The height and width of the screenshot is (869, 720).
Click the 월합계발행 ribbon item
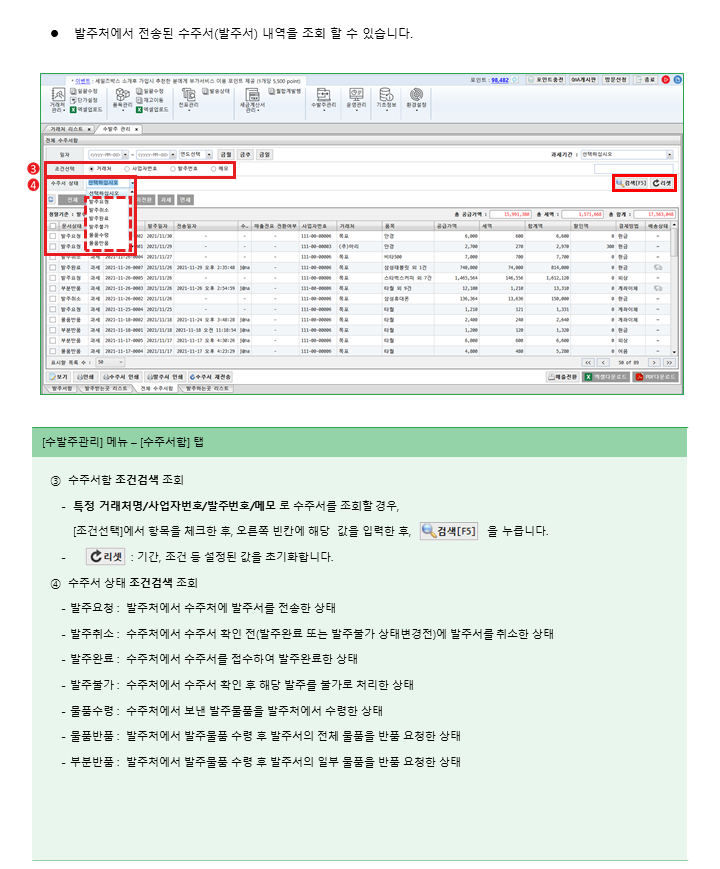[x=285, y=91]
